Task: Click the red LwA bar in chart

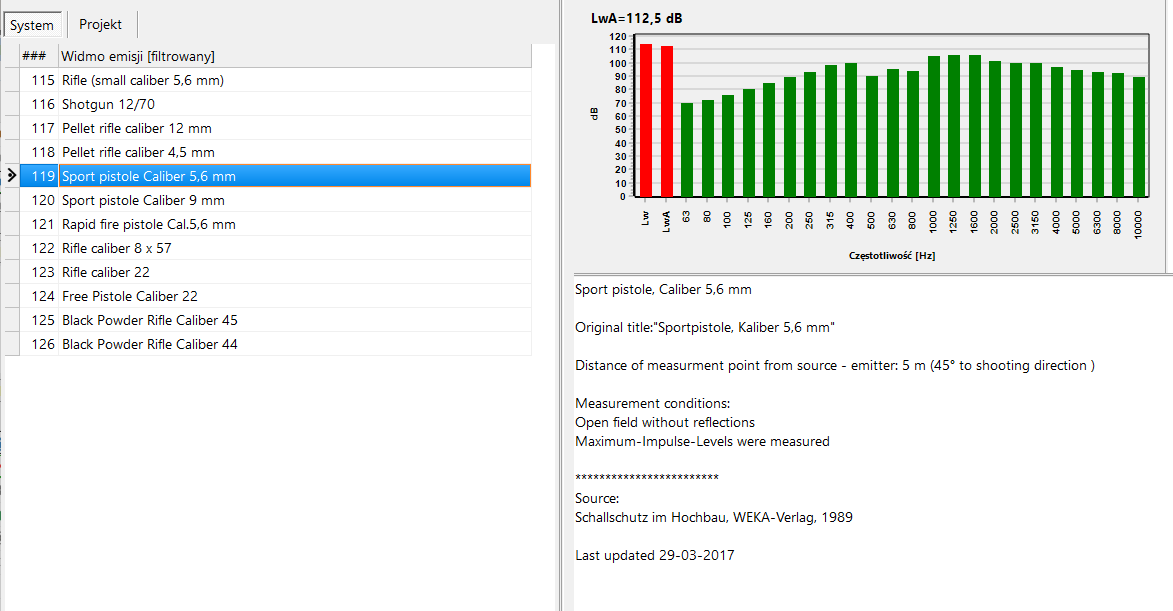Action: click(x=667, y=121)
